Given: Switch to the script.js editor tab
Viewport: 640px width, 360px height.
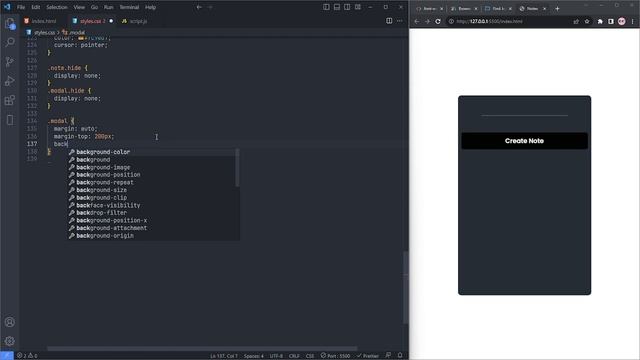Looking at the screenshot, I should (x=138, y=21).
